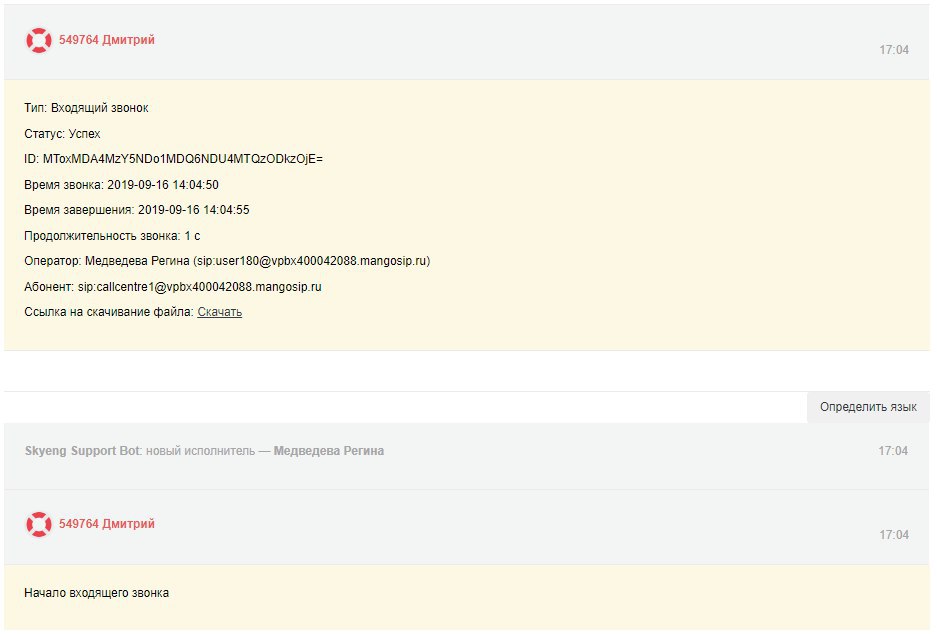Click the 17:04 timestamp of the top message
This screenshot has width=937, height=634.
click(893, 50)
